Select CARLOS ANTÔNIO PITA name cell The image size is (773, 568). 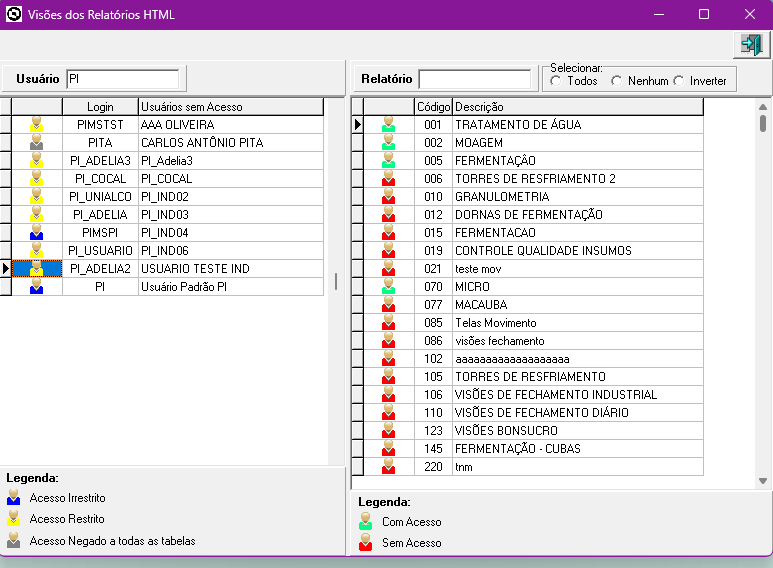231,142
